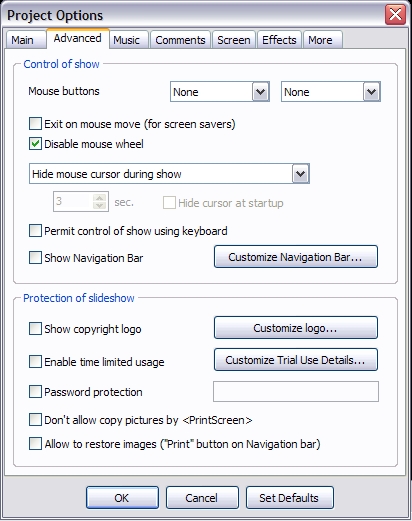Turn on Password protection checkbox
Image resolution: width=412 pixels, height=521 pixels.
click(x=35, y=392)
